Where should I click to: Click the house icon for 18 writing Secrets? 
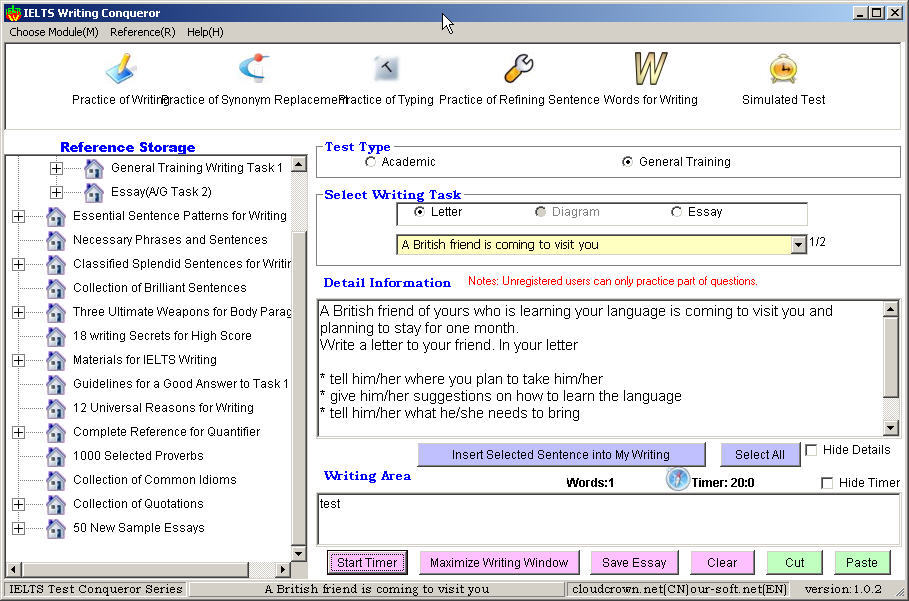[x=56, y=336]
